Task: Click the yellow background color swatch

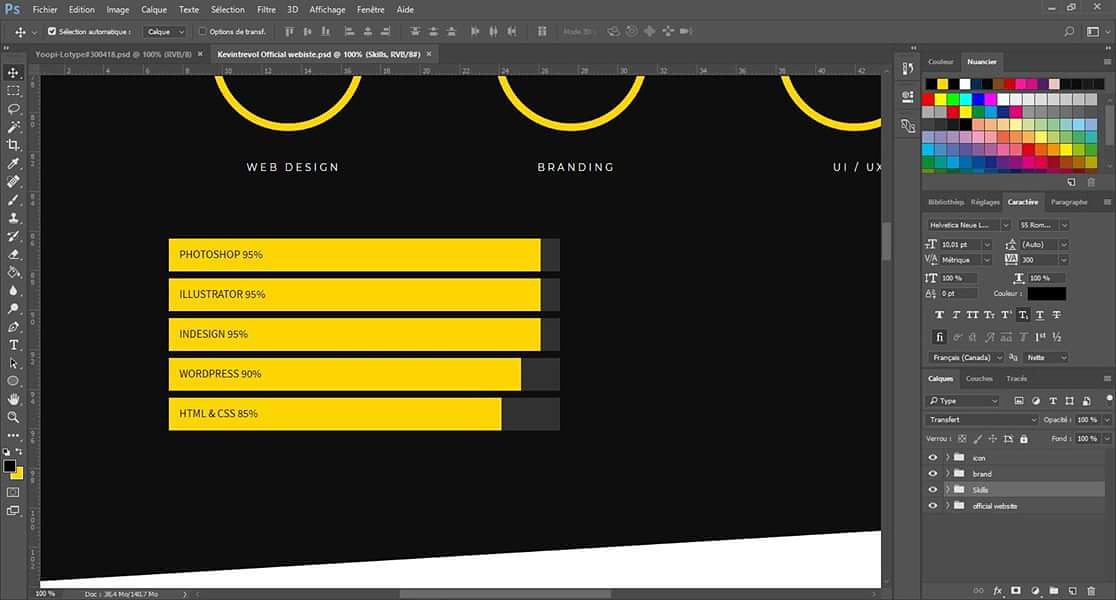Action: [x=19, y=475]
